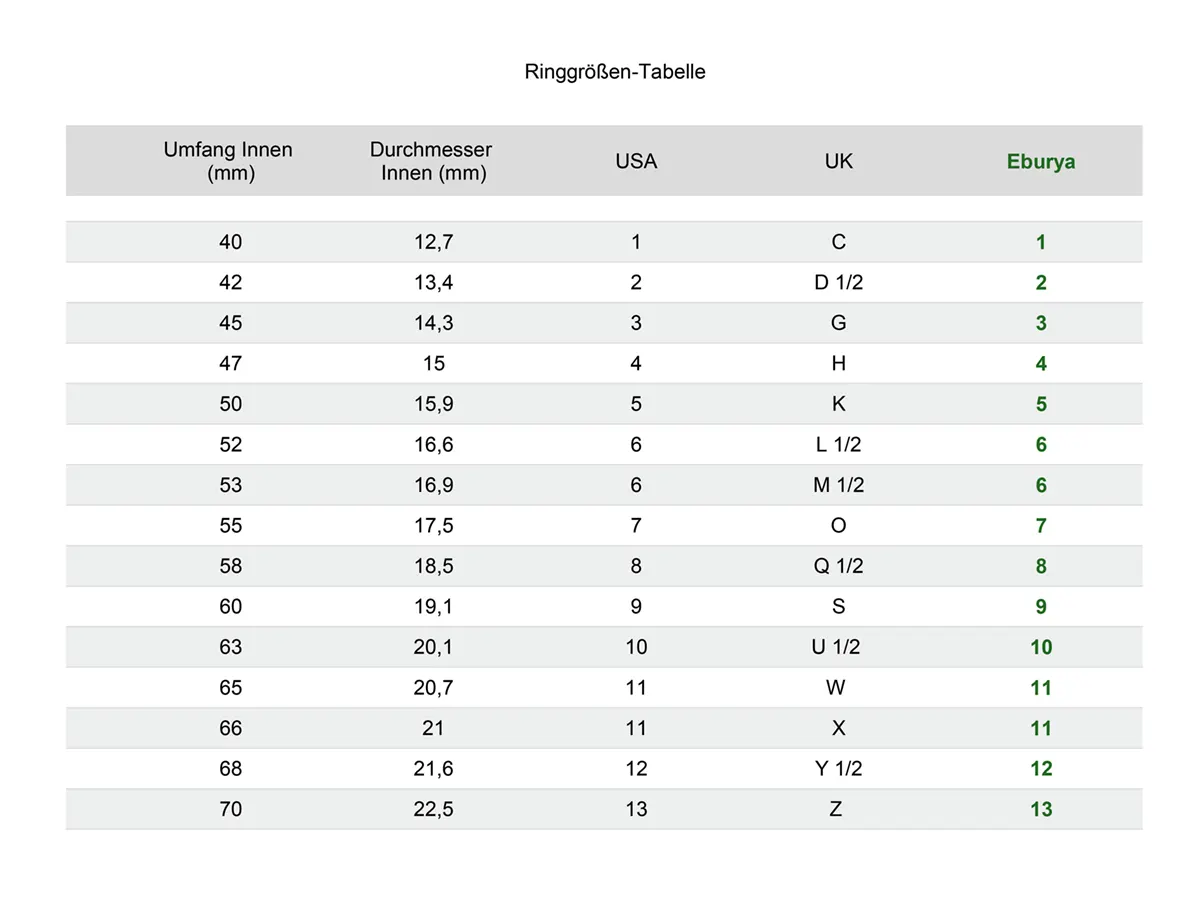Click UK size Q 1/2
Screen dimensions: 1200x918
point(838,566)
